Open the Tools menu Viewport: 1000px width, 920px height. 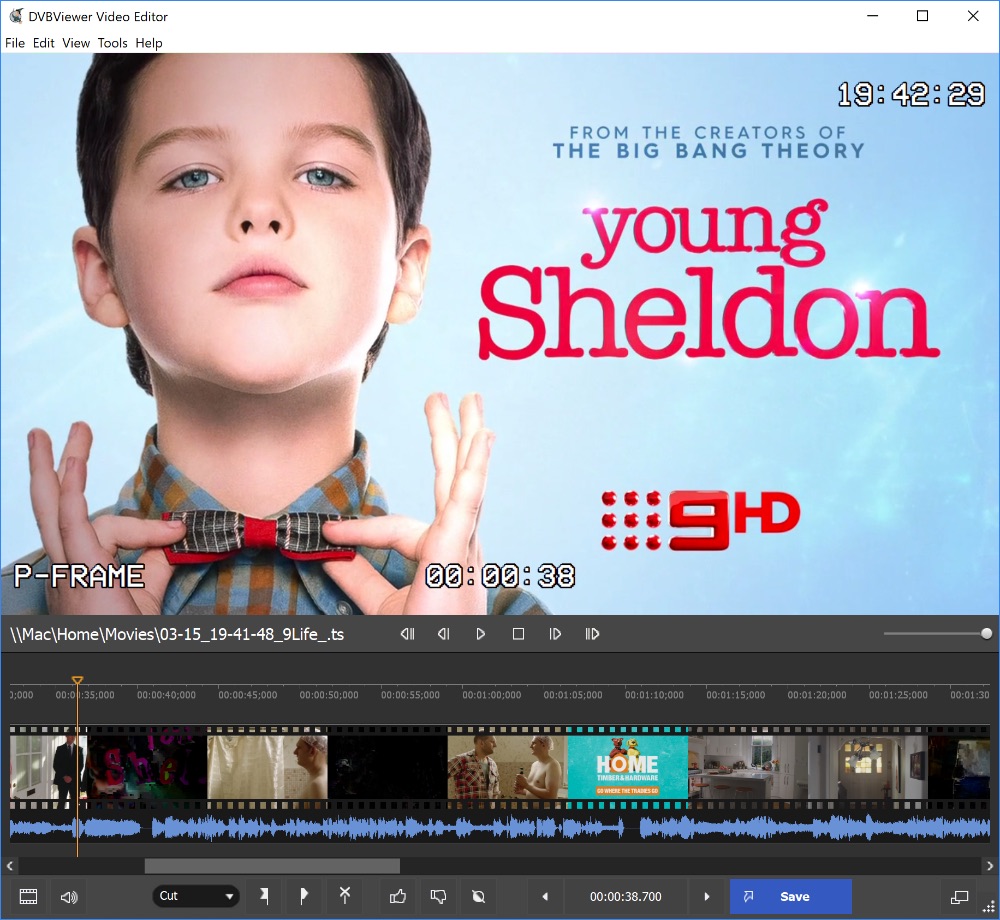click(x=112, y=43)
